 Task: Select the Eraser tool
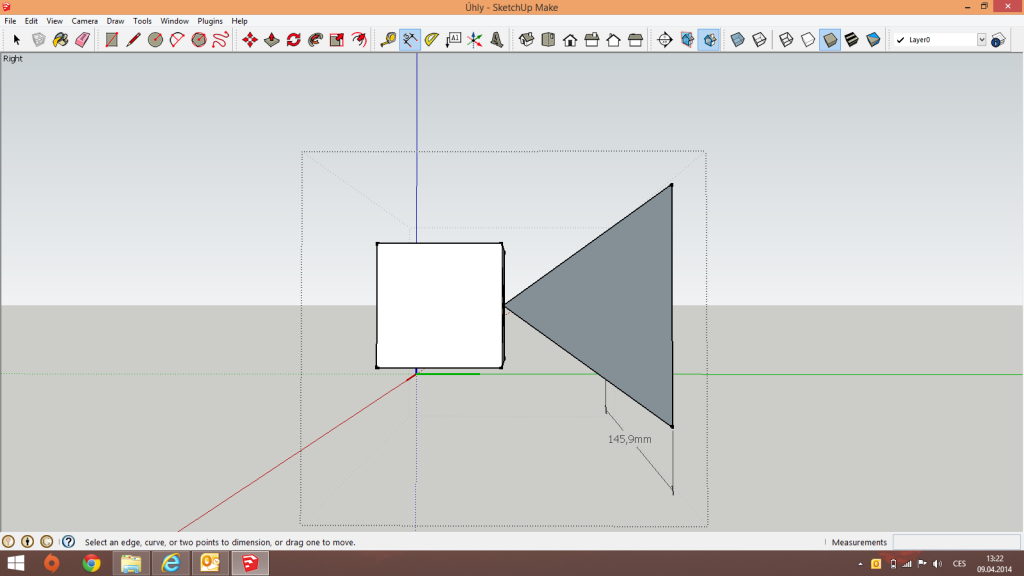click(82, 40)
